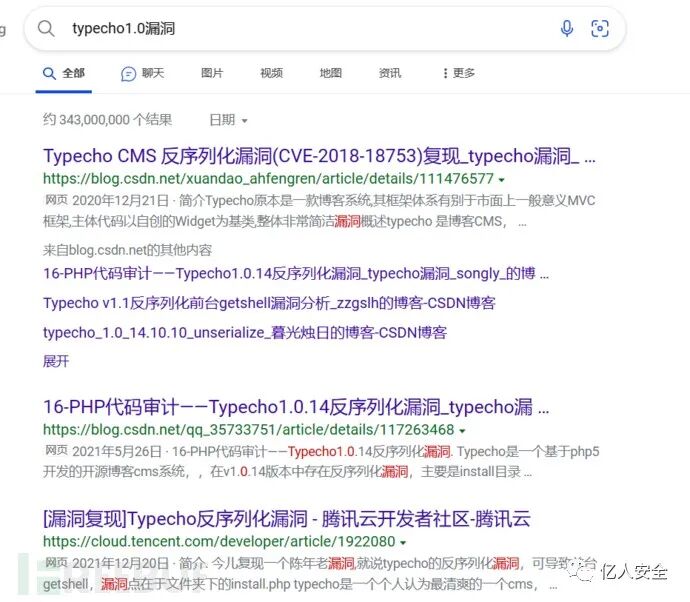
Task: Click the xuandao_ahfengren csdn URL
Action: [x=268, y=179]
